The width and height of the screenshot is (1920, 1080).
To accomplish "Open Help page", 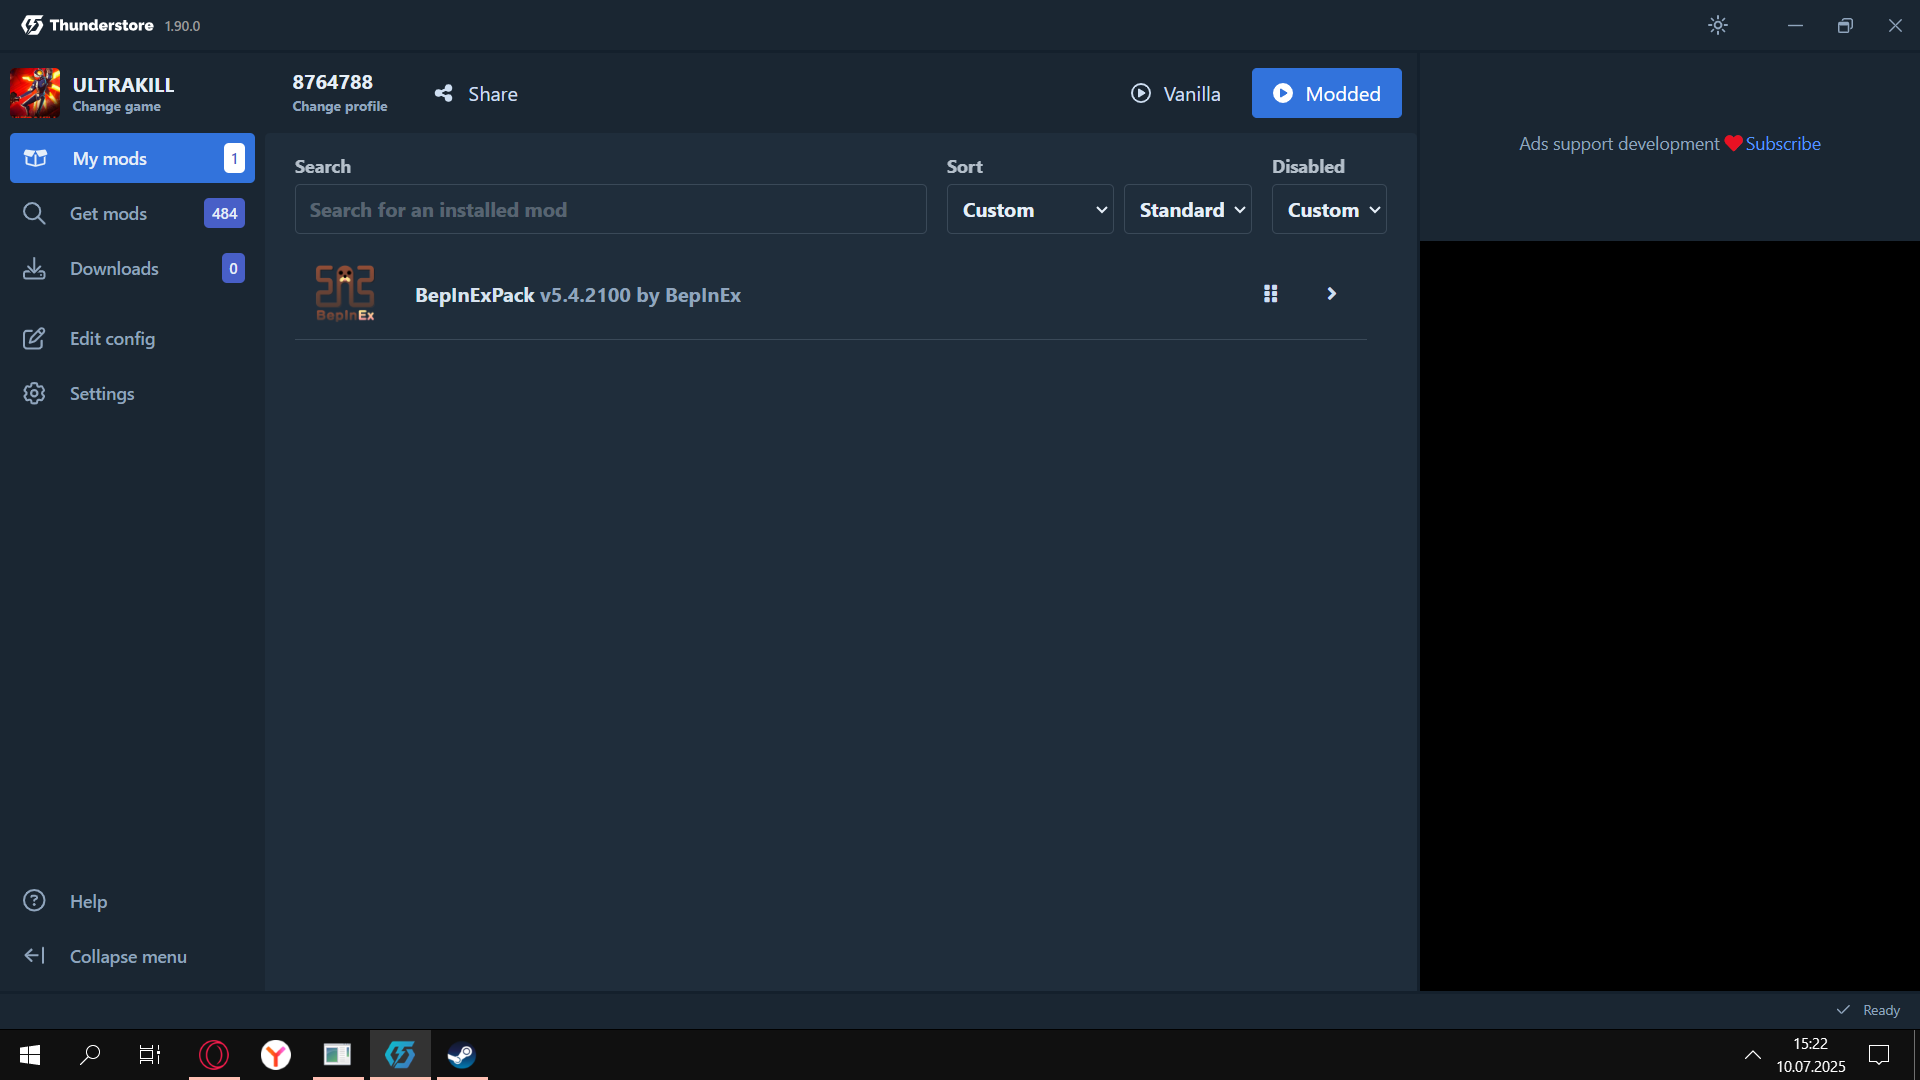I will coord(132,901).
